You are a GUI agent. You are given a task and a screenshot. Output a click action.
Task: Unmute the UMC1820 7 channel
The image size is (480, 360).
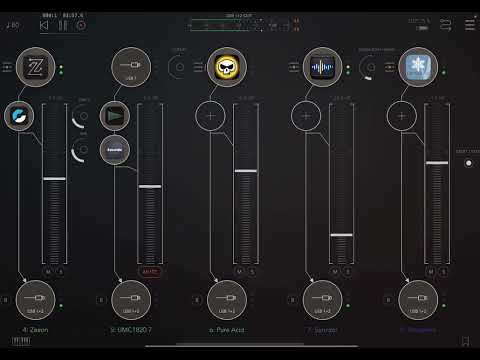150,272
